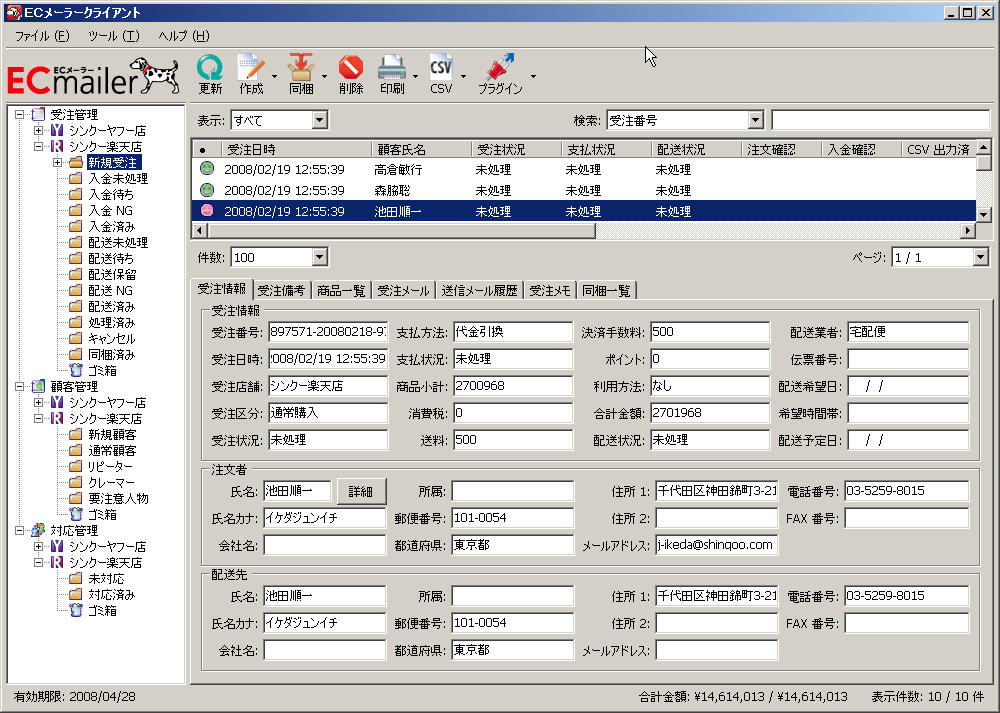
Task: Open the dropdown arrow next to 作成
Action: [x=275, y=76]
